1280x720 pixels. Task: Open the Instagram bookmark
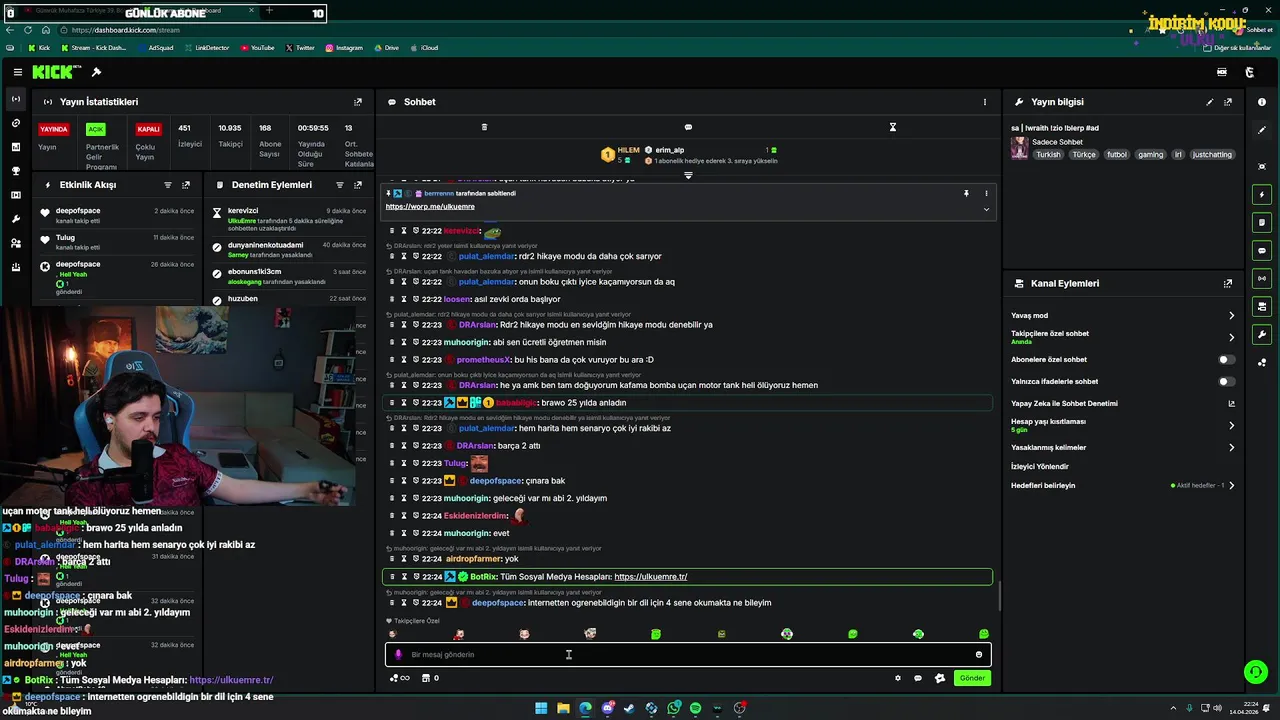point(344,47)
